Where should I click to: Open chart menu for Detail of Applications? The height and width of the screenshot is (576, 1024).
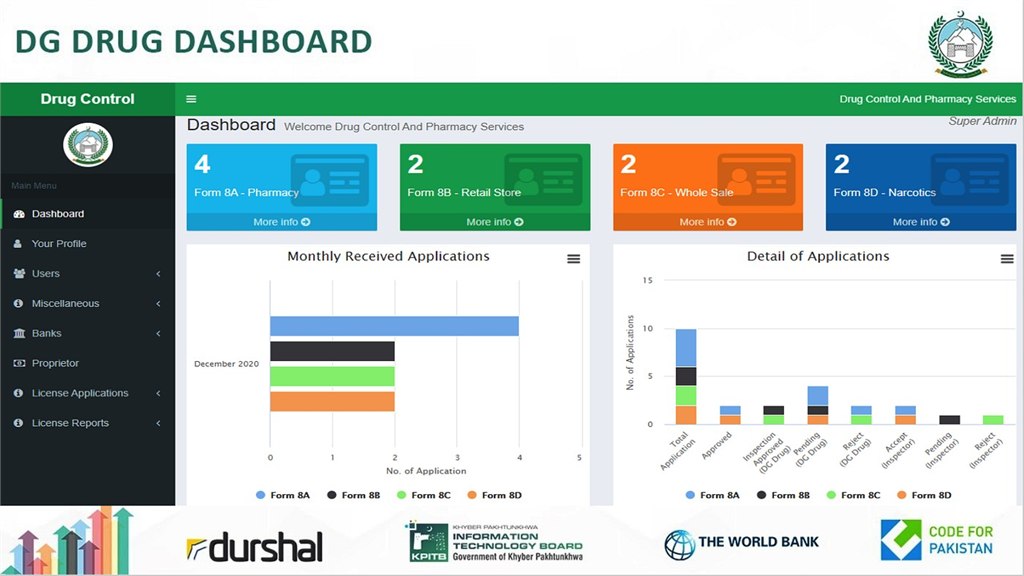pyautogui.click(x=1007, y=259)
